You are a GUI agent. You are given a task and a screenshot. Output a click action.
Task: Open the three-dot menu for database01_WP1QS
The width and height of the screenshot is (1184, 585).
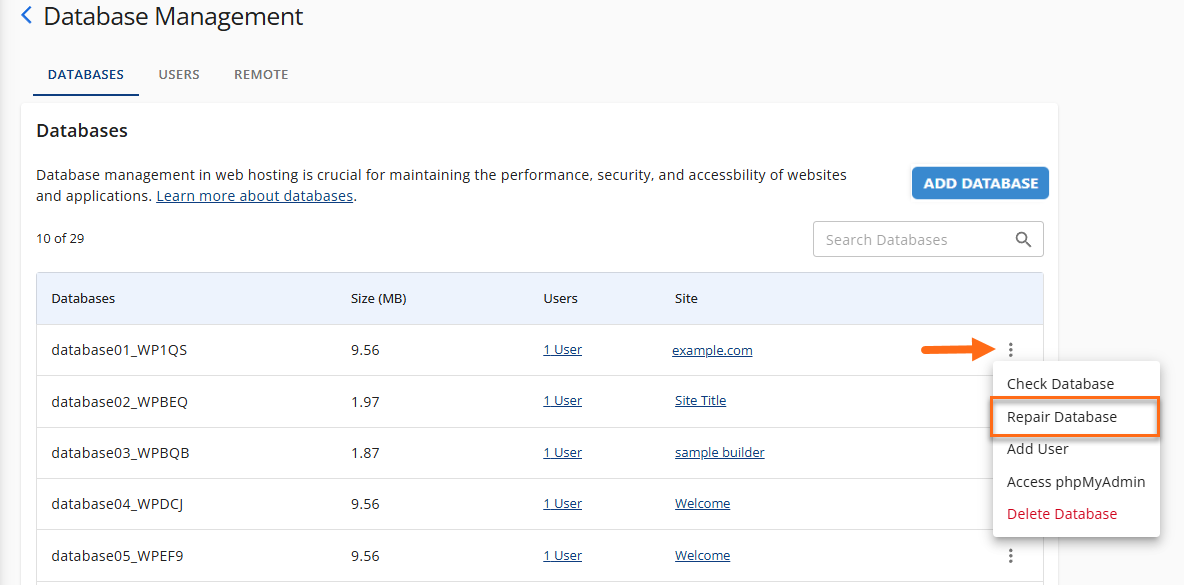1011,350
